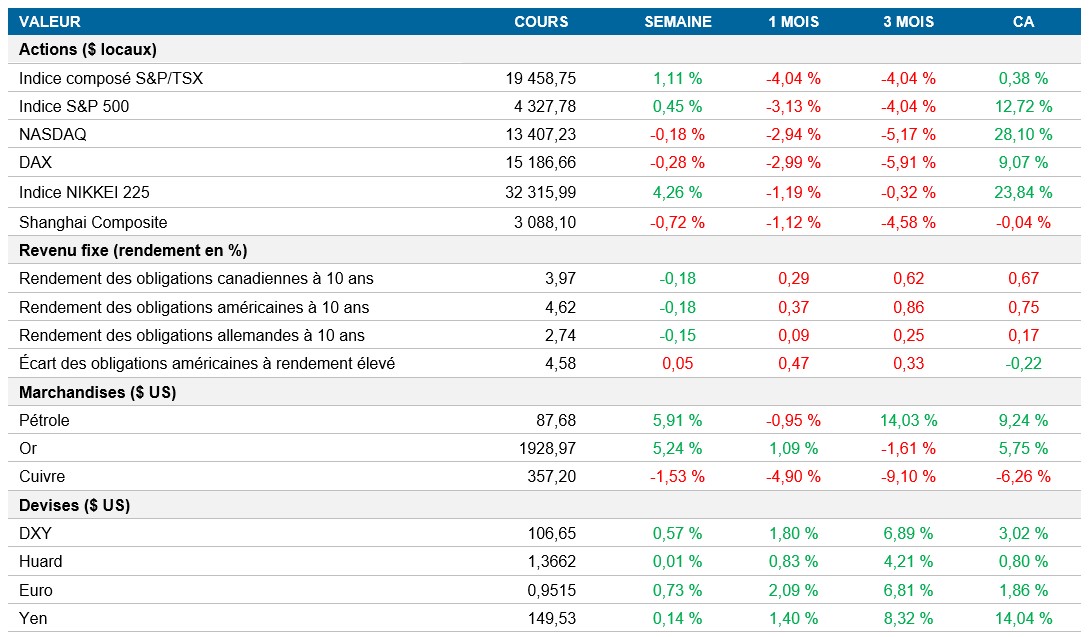Viewport: 1090px width, 637px height.
Task: Click the Indice composé S&P/TSX row label
Action: click(111, 78)
